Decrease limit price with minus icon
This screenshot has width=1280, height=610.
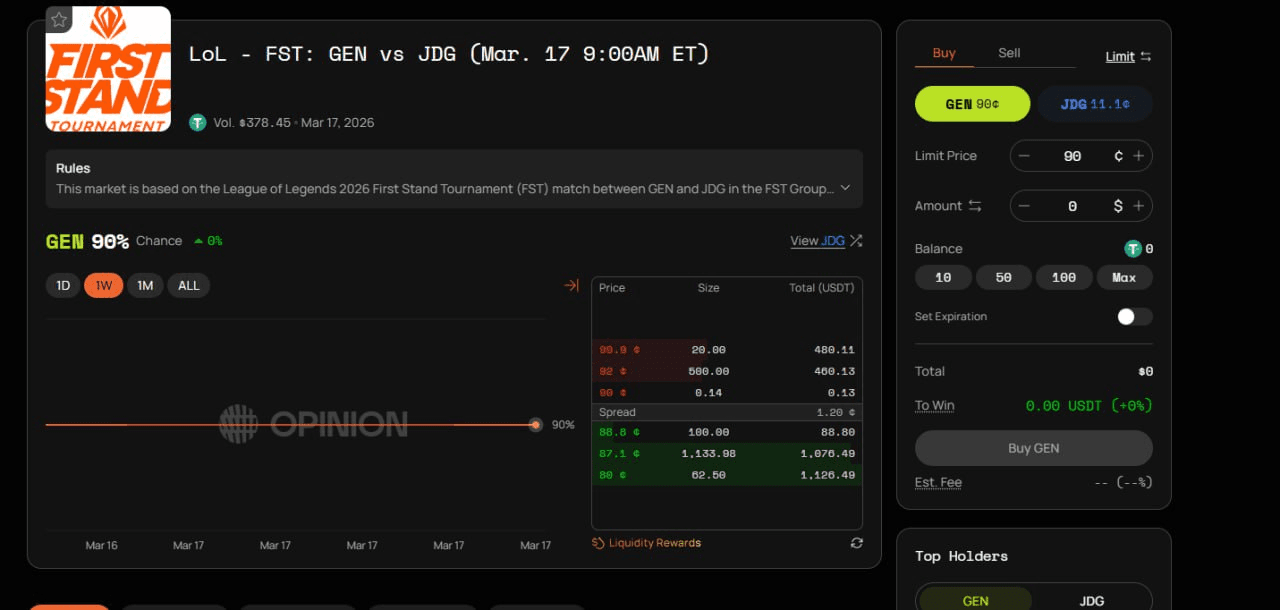pyautogui.click(x=1024, y=156)
